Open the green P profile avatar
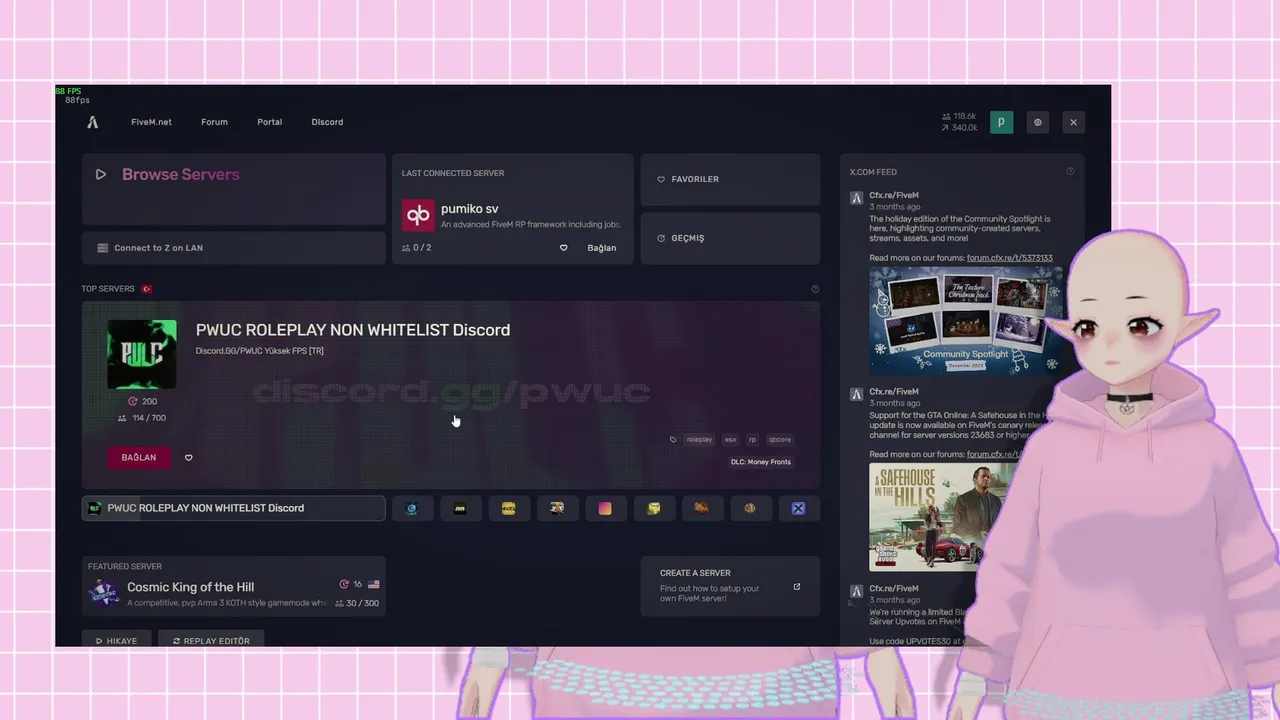 (x=1001, y=122)
